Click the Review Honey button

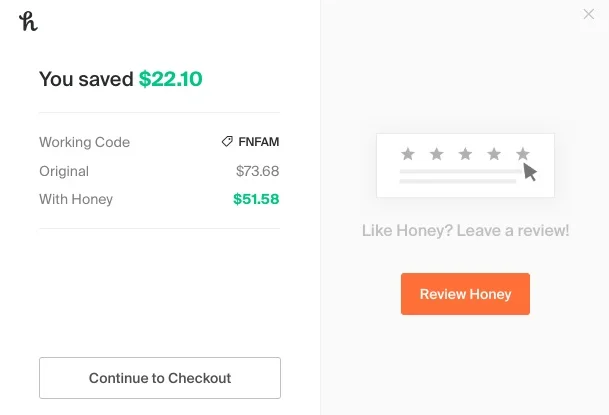tap(465, 294)
